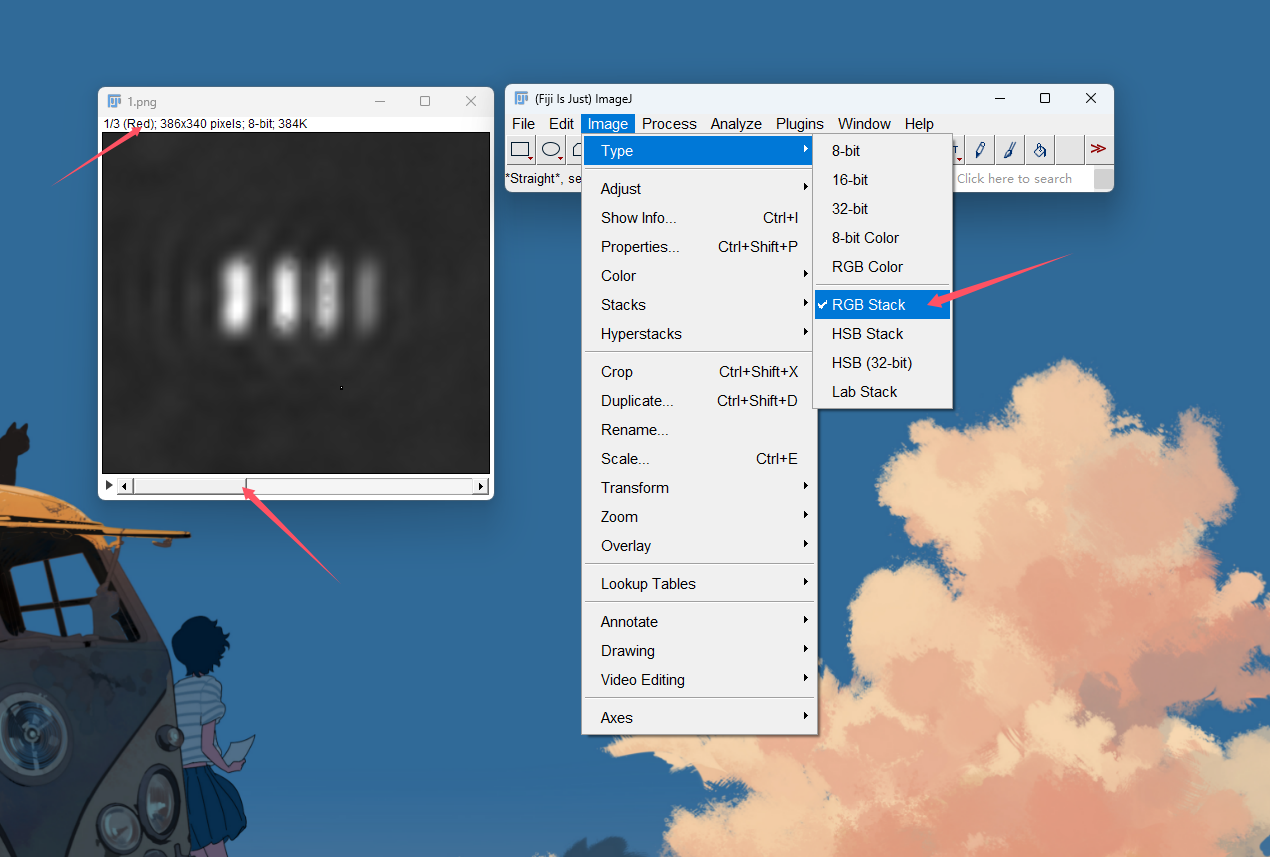Expand the Lookup Tables submenu

point(700,584)
